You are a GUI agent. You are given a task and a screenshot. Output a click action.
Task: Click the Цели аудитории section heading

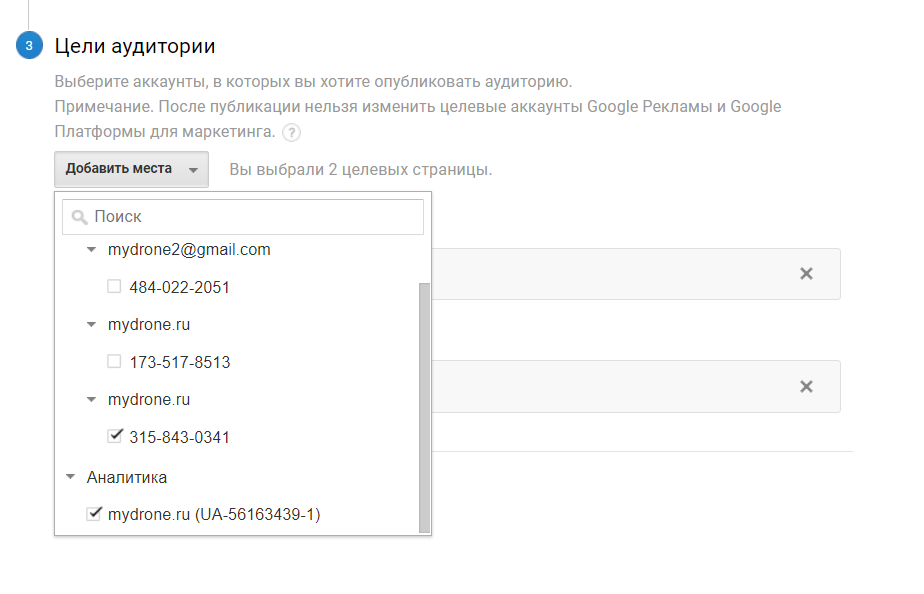(x=135, y=46)
